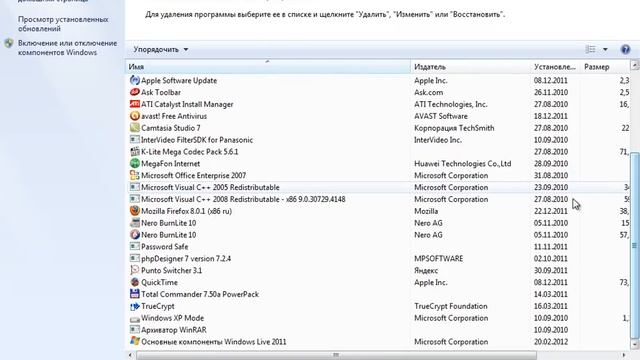The width and height of the screenshot is (640, 360).
Task: Click the AVAST Software publisher cell
Action: [441, 116]
